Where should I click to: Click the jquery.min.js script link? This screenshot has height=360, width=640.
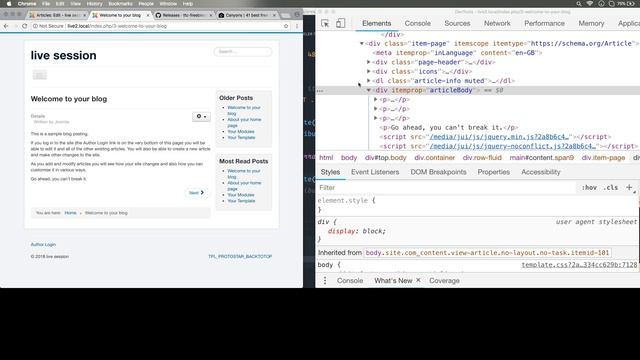[x=499, y=137]
